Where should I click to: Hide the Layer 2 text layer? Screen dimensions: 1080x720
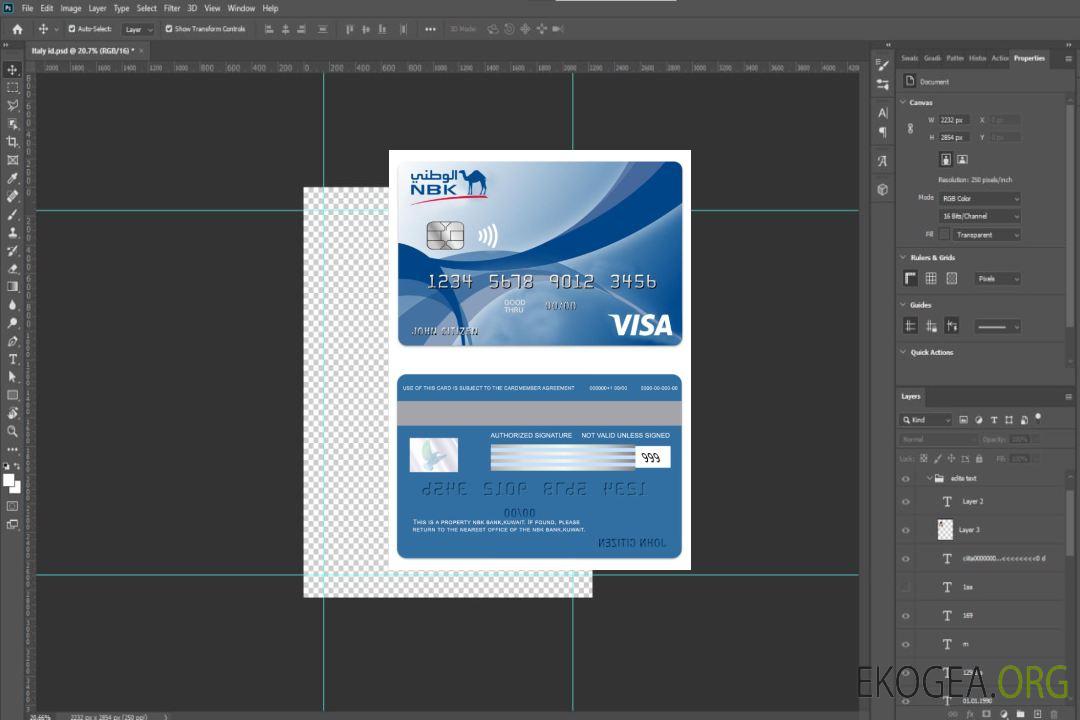[x=906, y=502]
